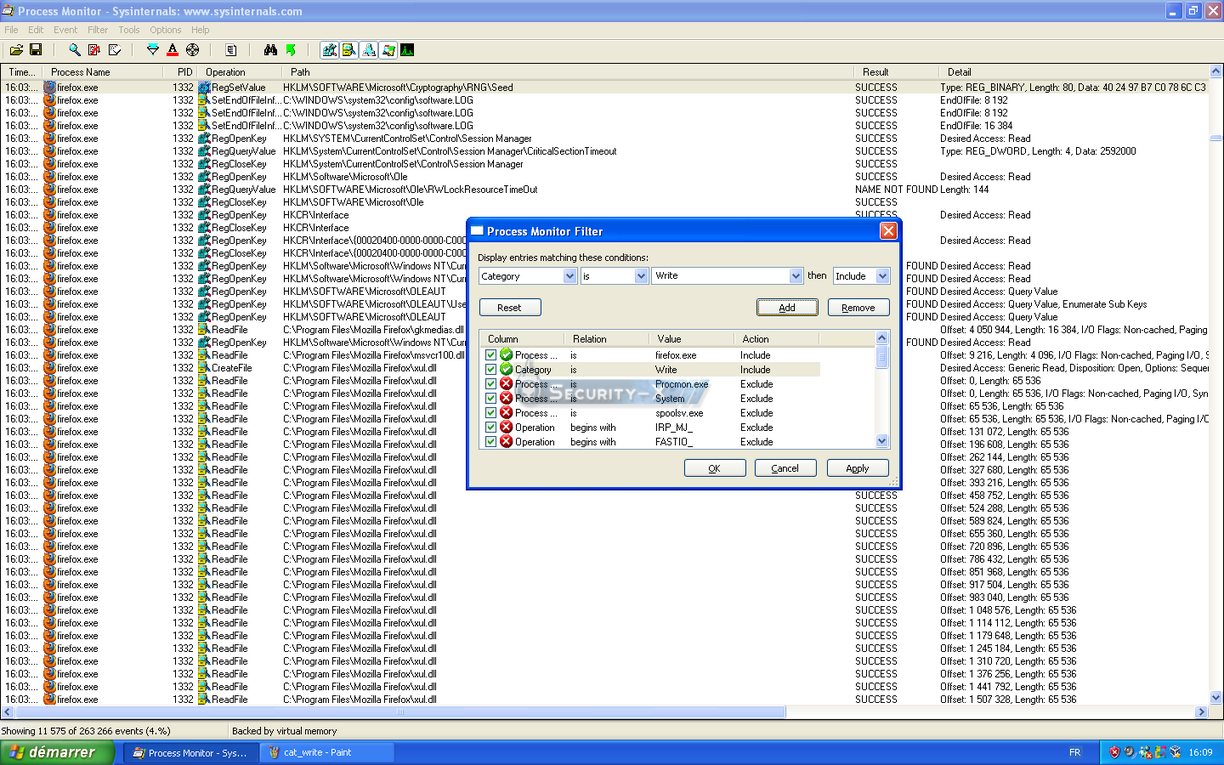Click 'Backed by virtual memory' in status bar
Viewport: 1224px width, 765px height.
tap(285, 731)
